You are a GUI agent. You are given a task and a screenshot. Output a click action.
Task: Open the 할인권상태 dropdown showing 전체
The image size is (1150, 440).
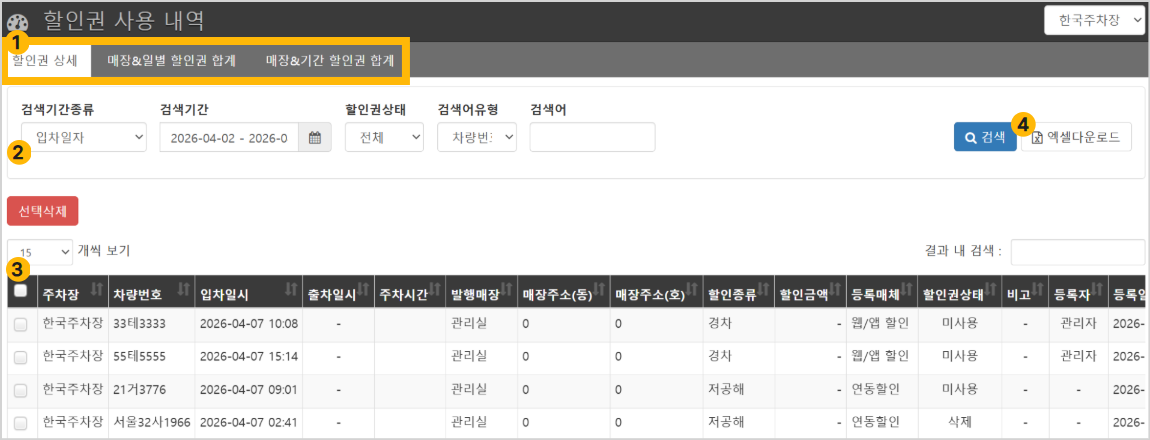[x=384, y=137]
